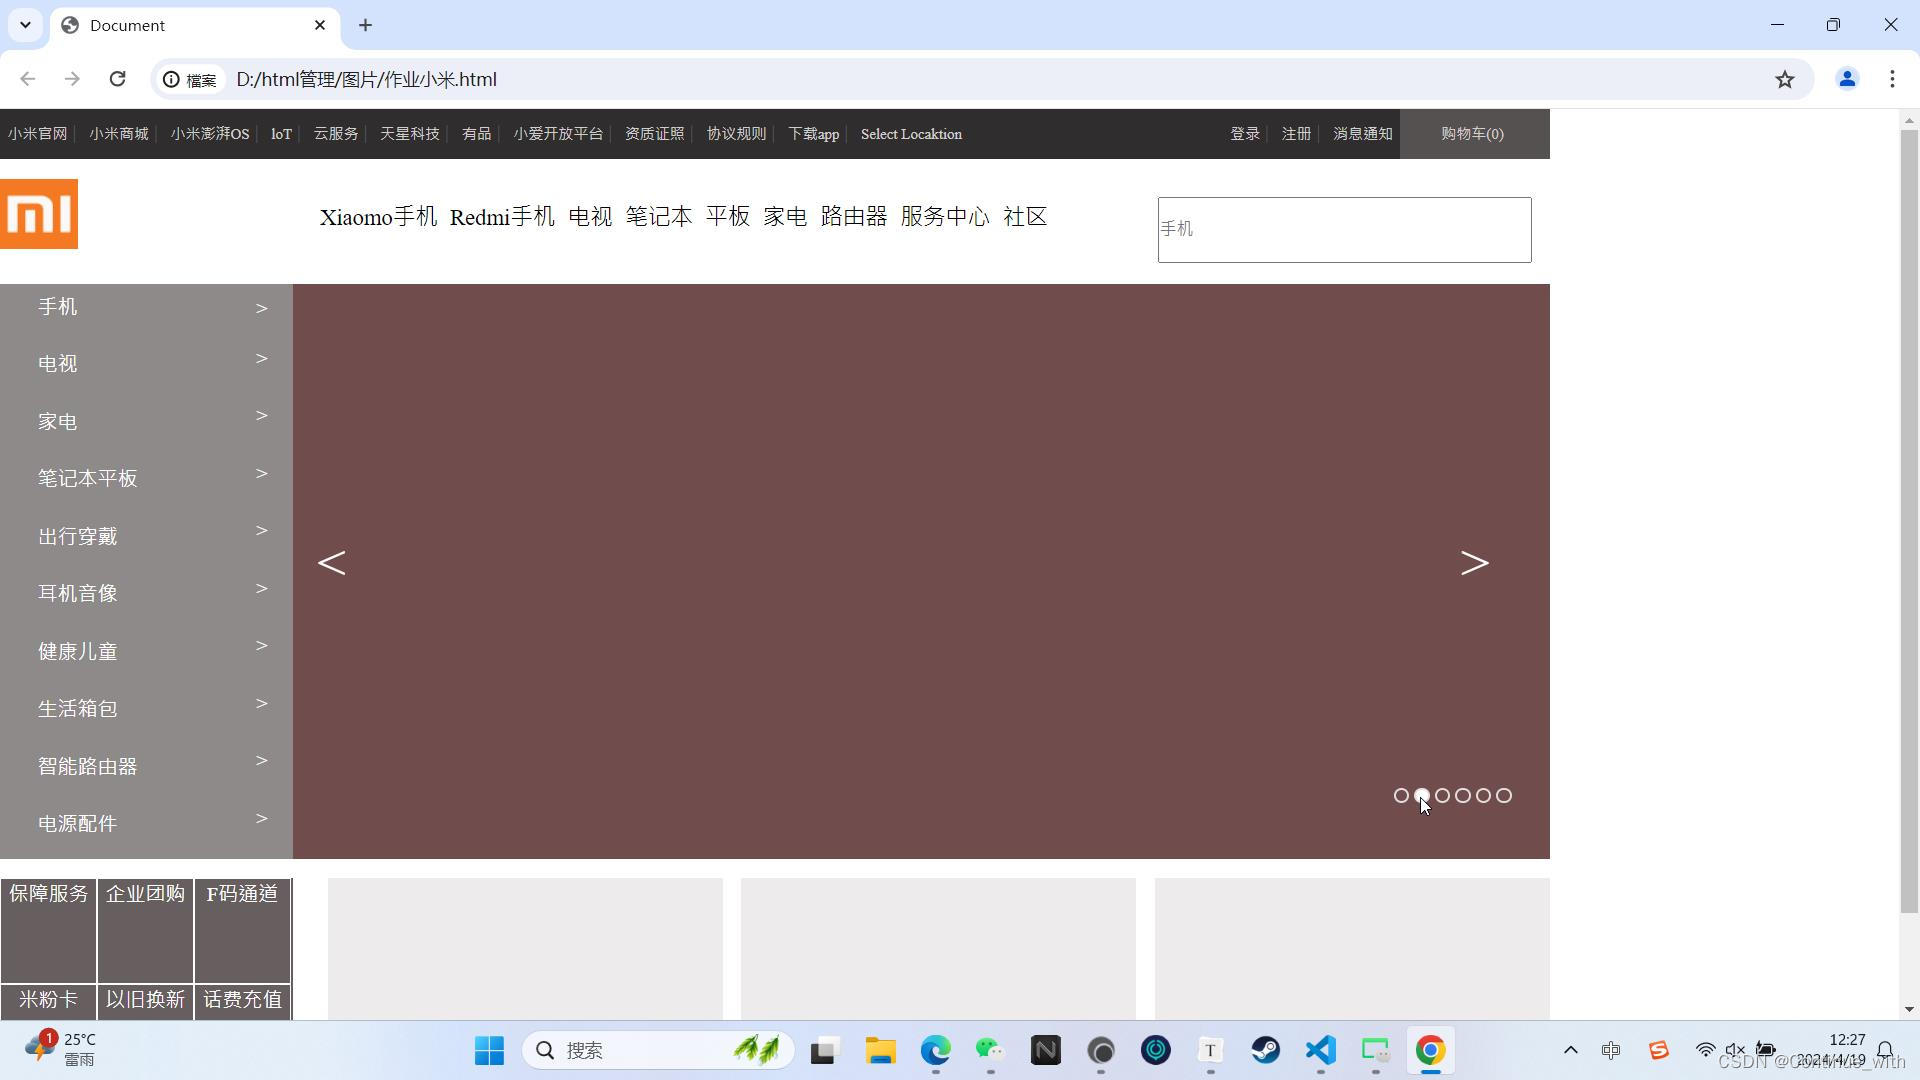Open Steam from the taskbar
Viewport: 1920px width, 1080px height.
click(x=1266, y=1050)
